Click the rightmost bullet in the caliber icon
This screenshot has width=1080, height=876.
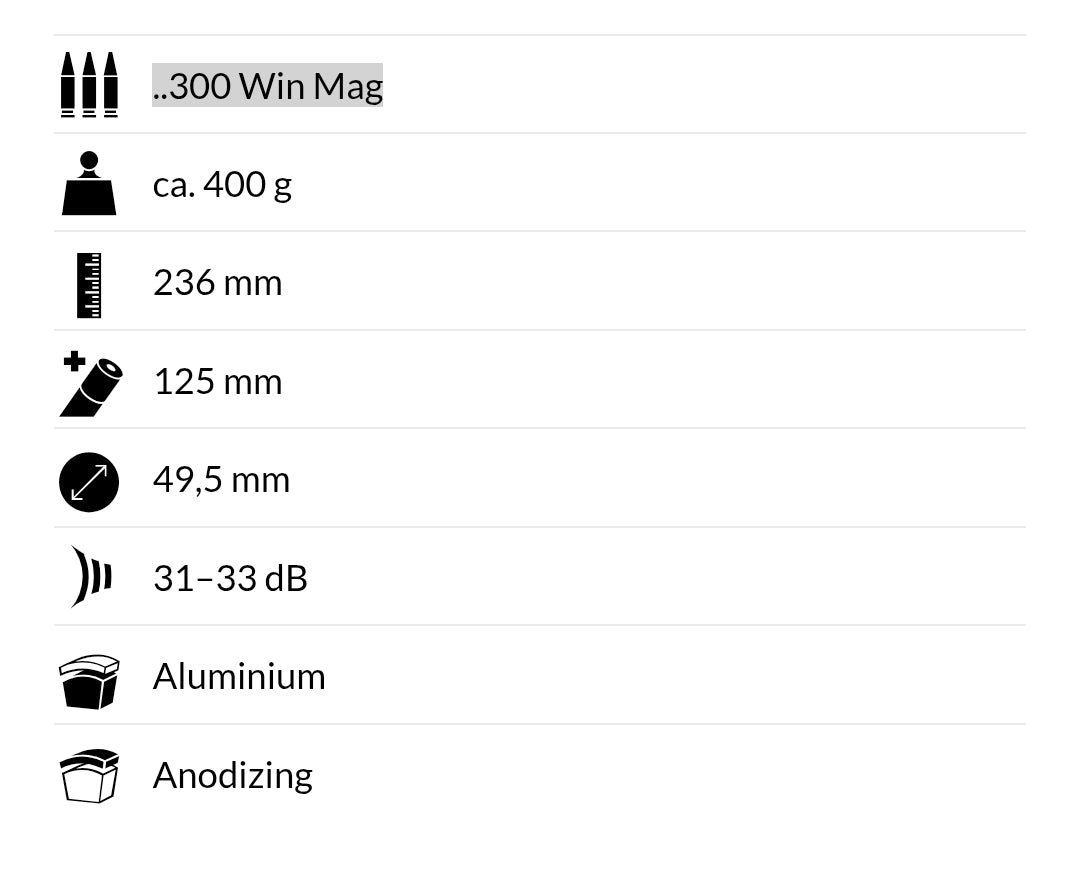pos(110,85)
